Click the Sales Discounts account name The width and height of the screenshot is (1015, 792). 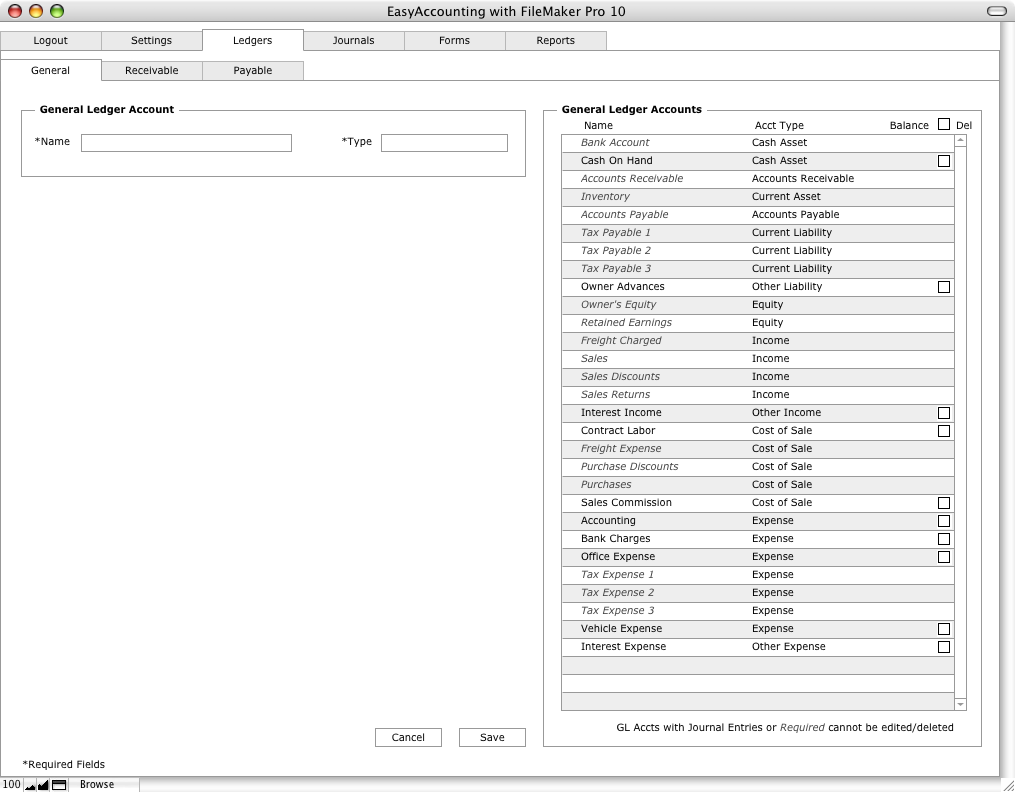pyautogui.click(x=620, y=377)
